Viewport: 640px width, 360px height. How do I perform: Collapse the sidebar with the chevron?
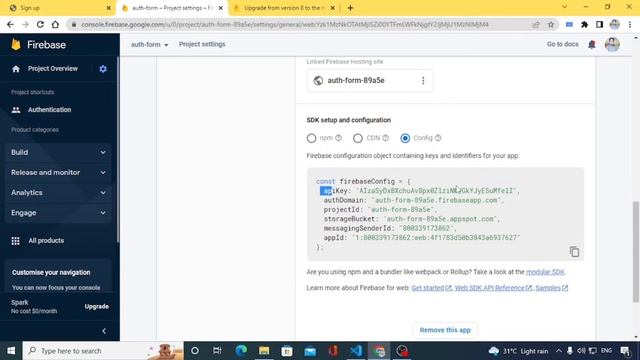coord(104,331)
